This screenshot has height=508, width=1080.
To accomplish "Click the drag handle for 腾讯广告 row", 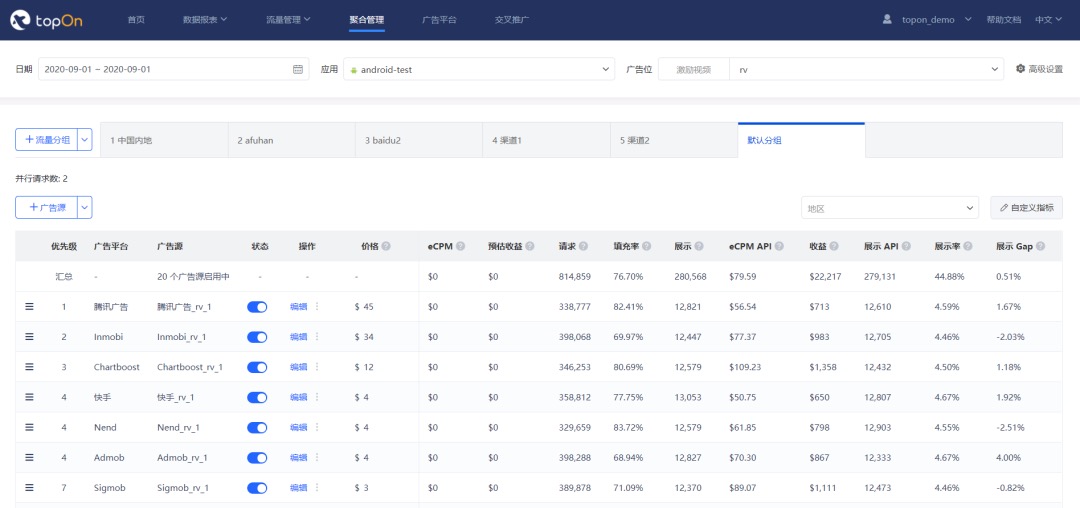I will click(29, 307).
